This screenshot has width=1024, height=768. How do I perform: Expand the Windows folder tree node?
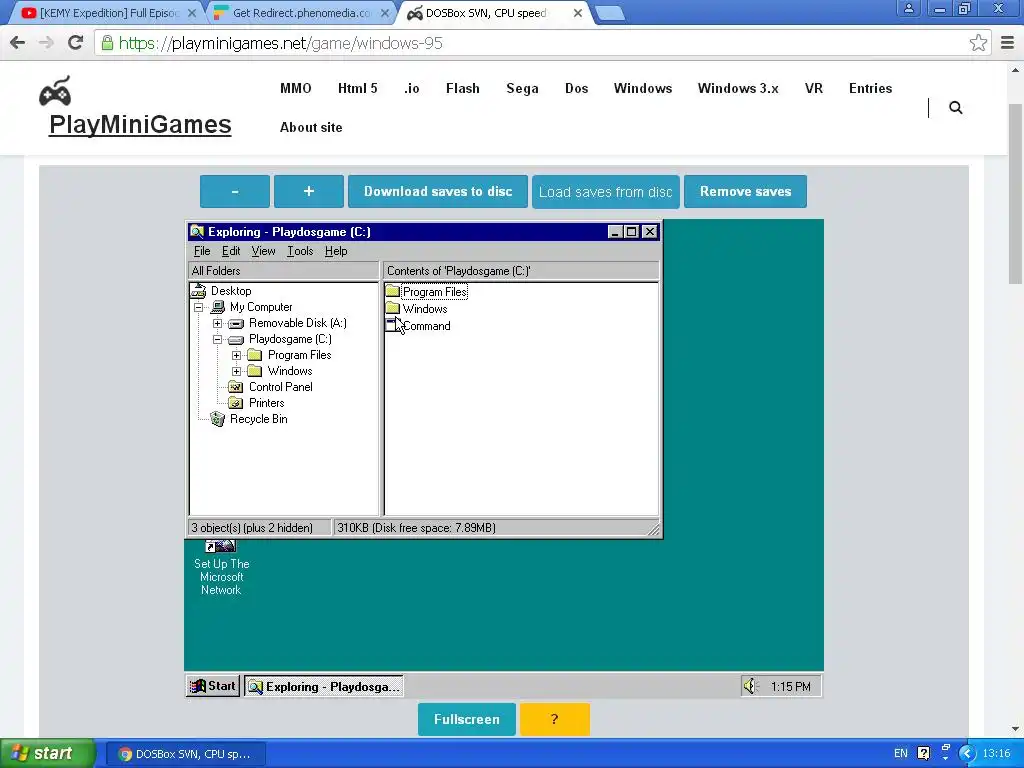[x=236, y=372]
